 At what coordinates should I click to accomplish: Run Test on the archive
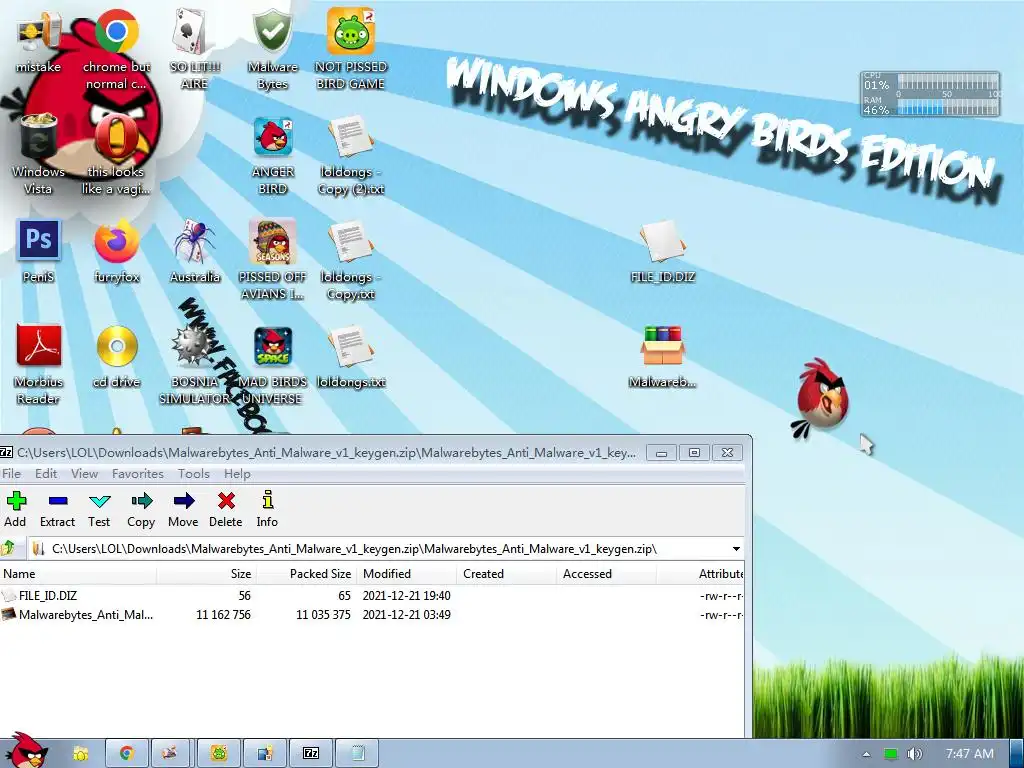point(99,509)
